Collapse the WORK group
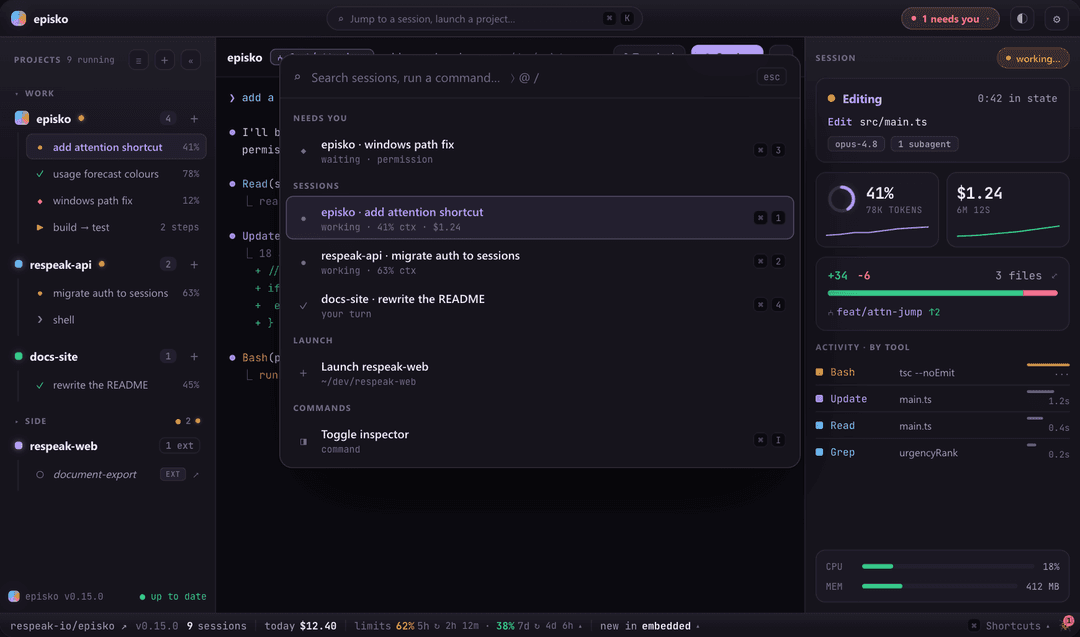This screenshot has width=1080, height=637. pos(34,93)
